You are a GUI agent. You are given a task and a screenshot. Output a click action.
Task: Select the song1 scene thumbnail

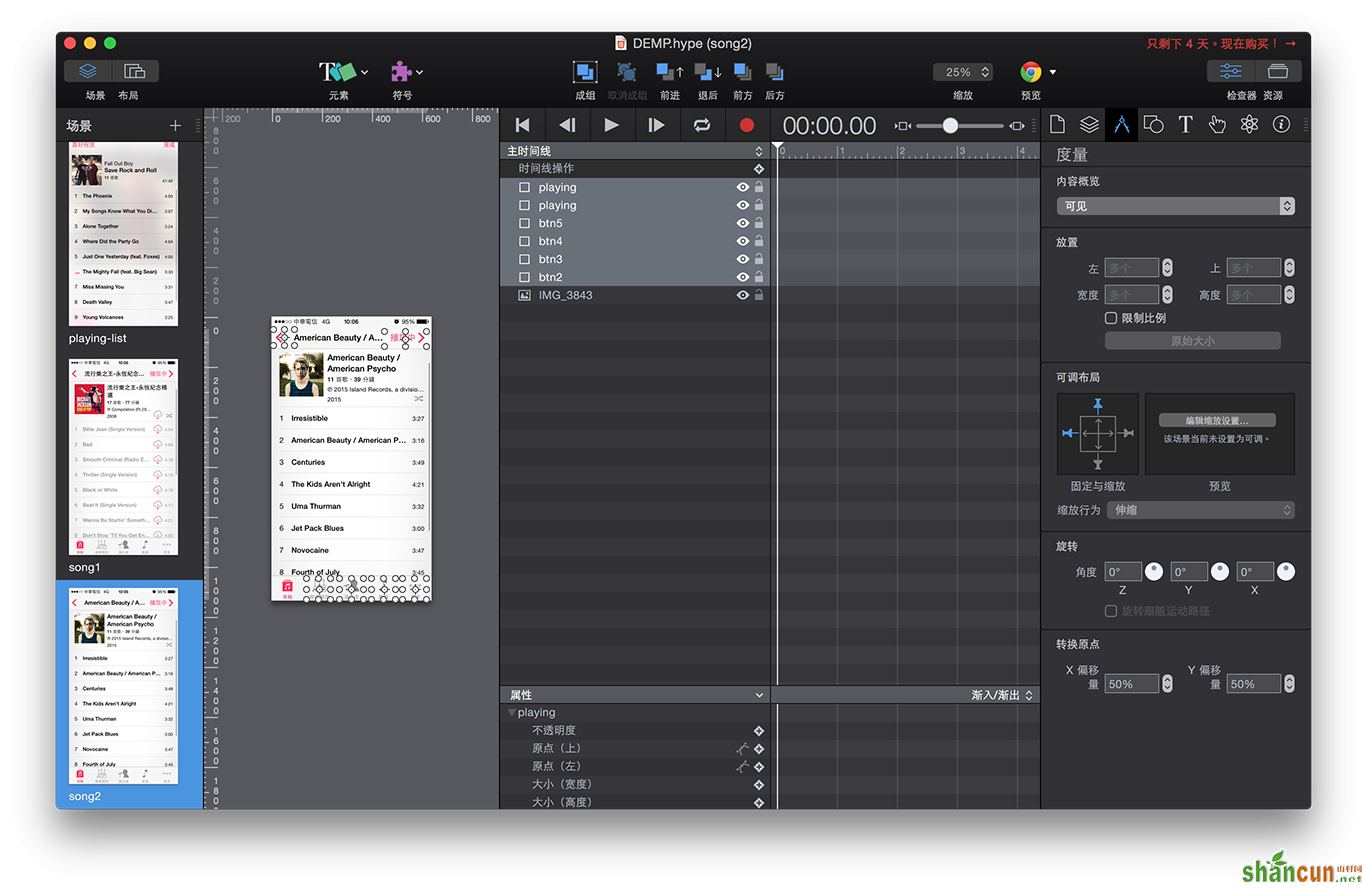(124, 457)
